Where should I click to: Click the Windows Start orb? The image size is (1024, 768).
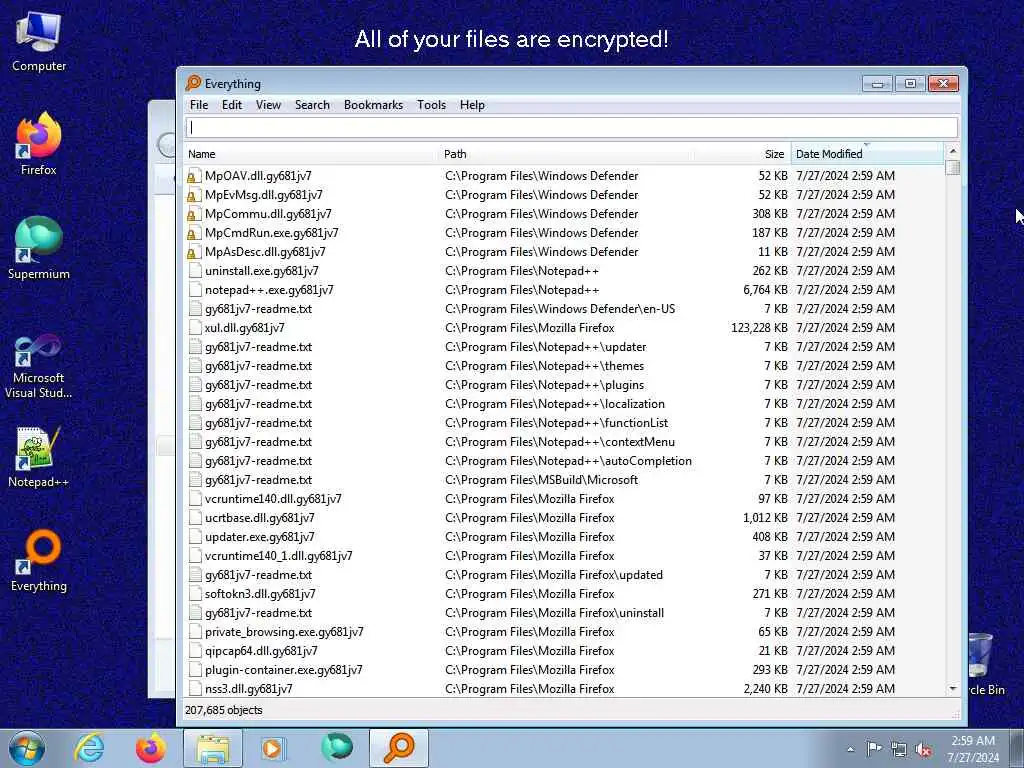[x=27, y=748]
